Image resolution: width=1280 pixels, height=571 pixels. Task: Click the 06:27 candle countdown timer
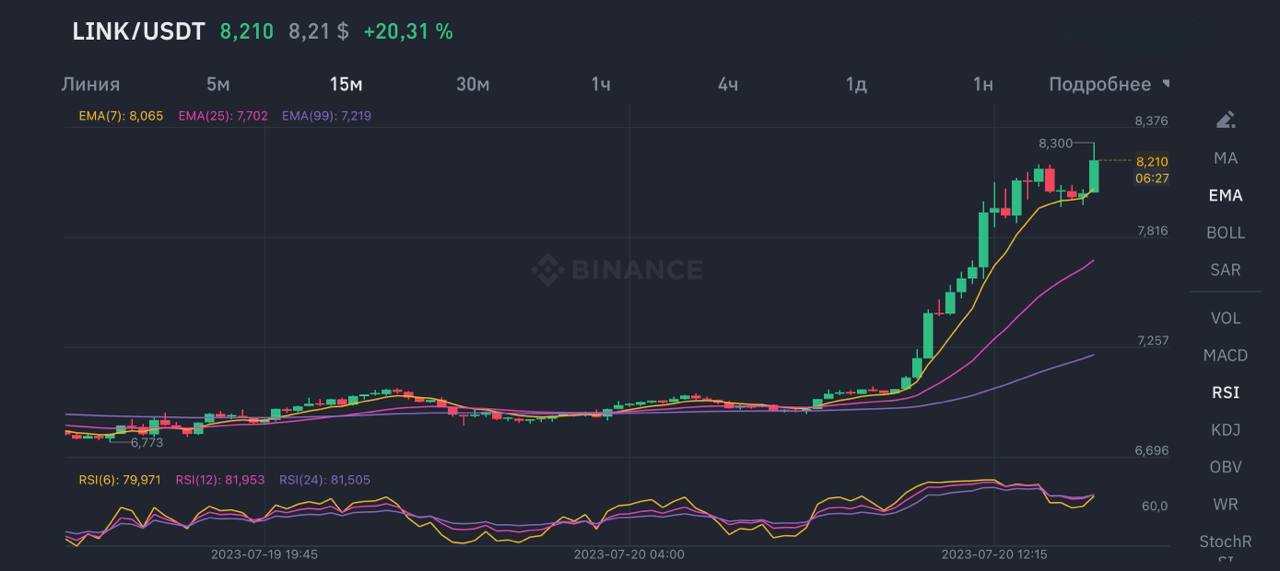[1152, 178]
